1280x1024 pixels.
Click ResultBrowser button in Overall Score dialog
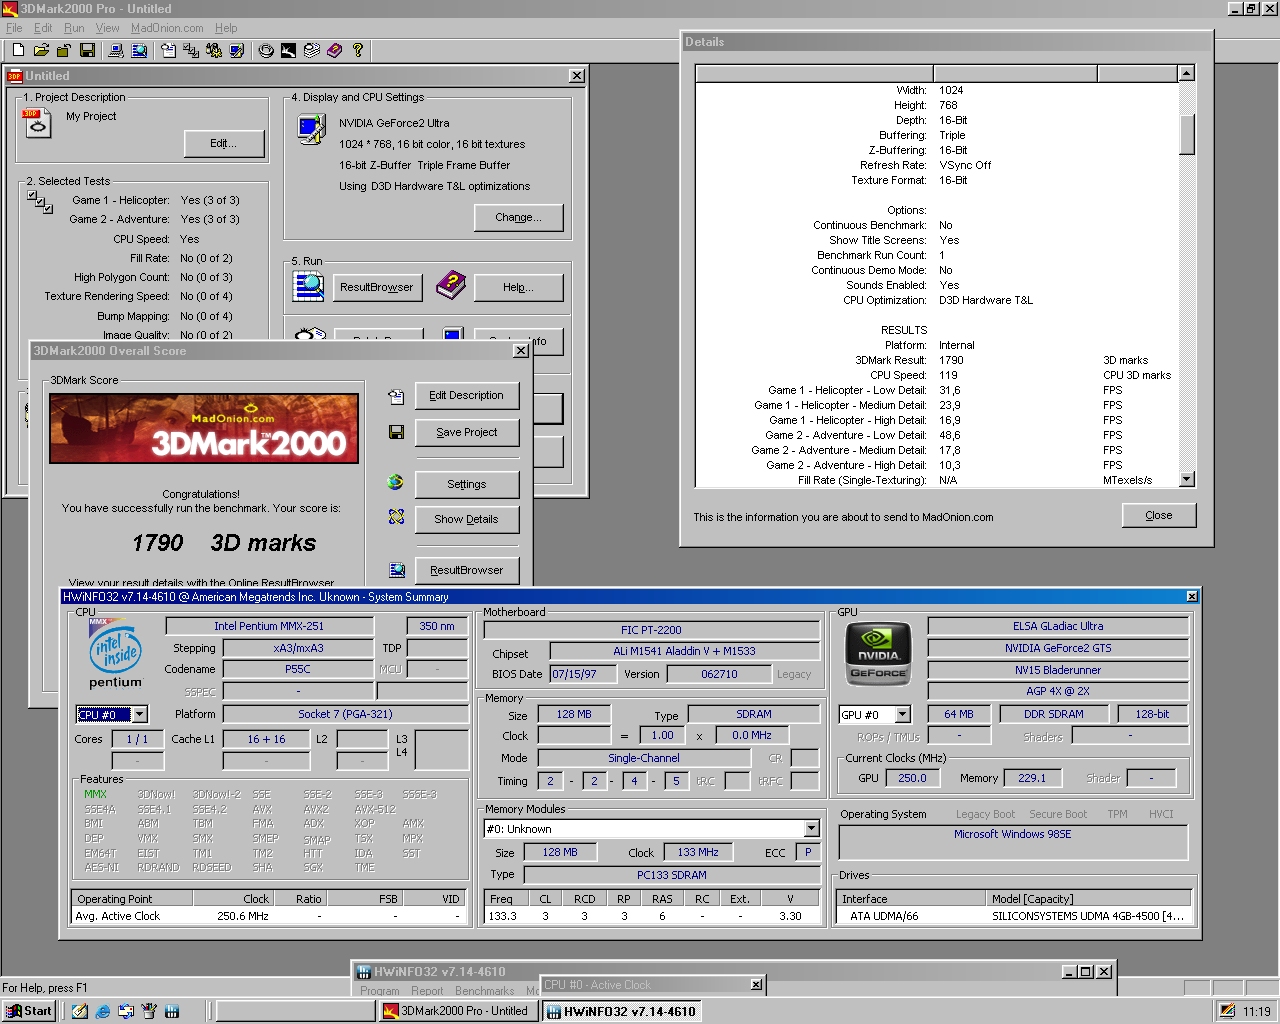467,570
